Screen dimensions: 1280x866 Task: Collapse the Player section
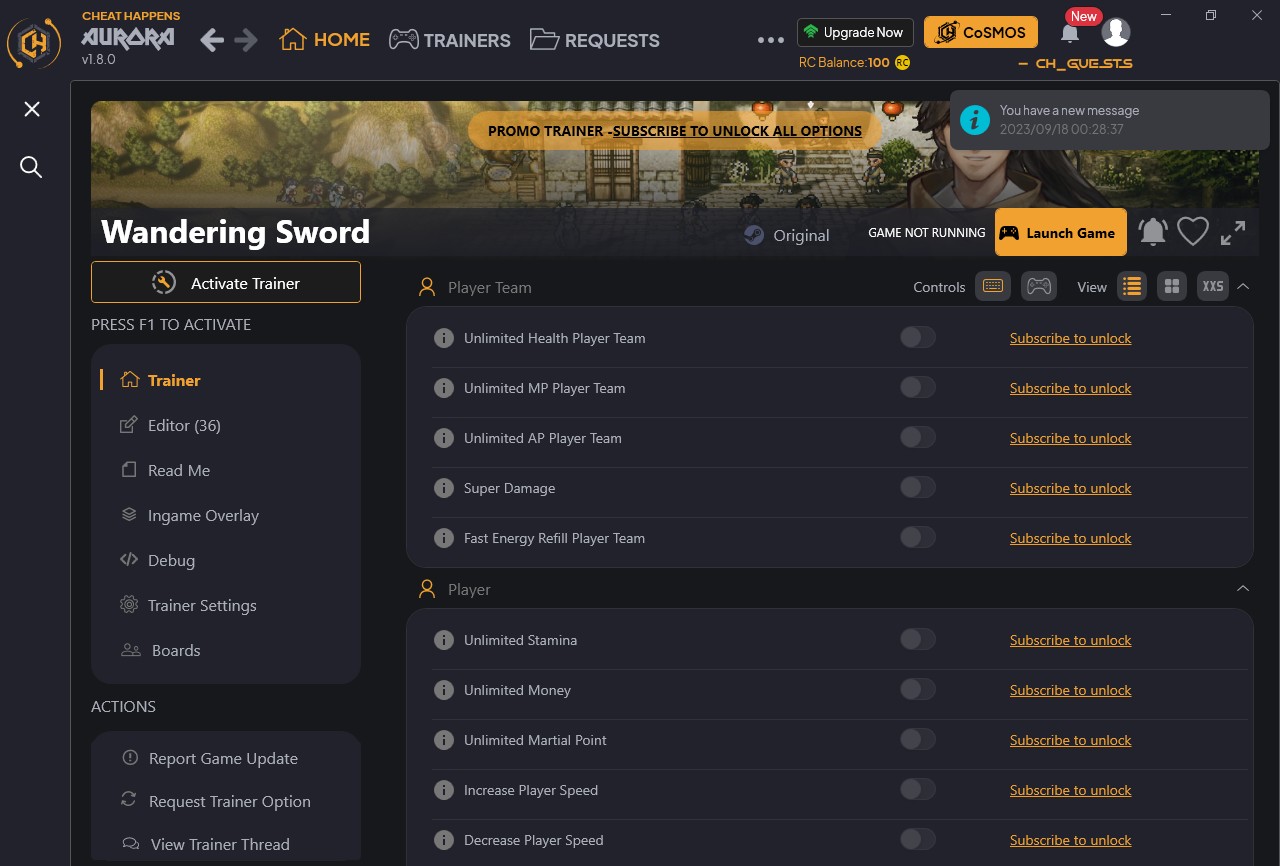[x=1243, y=588]
